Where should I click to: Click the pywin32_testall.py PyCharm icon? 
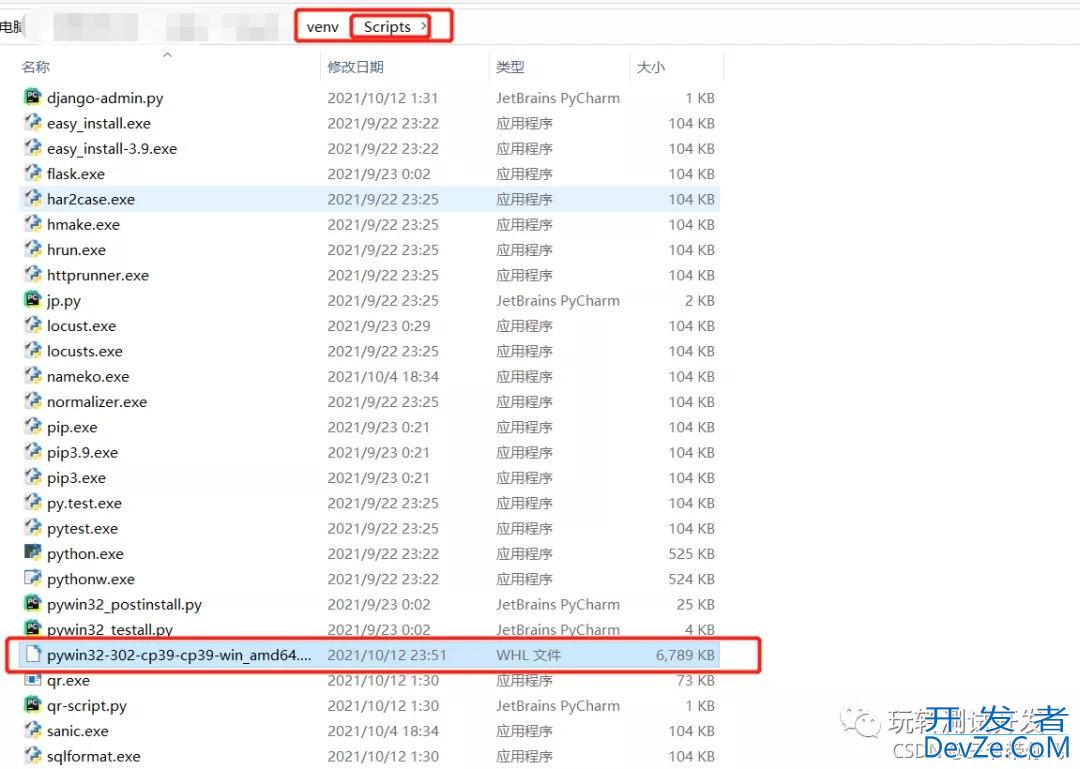[32, 628]
